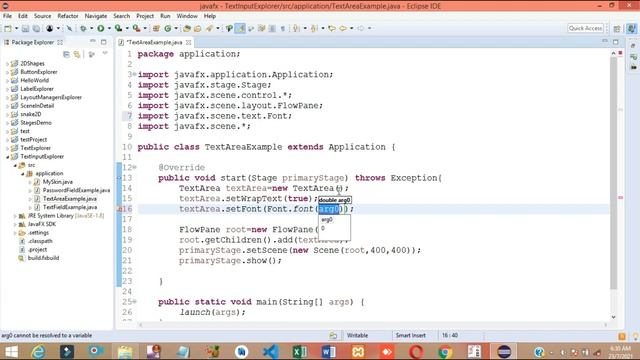Collapse All in Package Explorer
Screen dimensions: 640x360
point(66,54)
